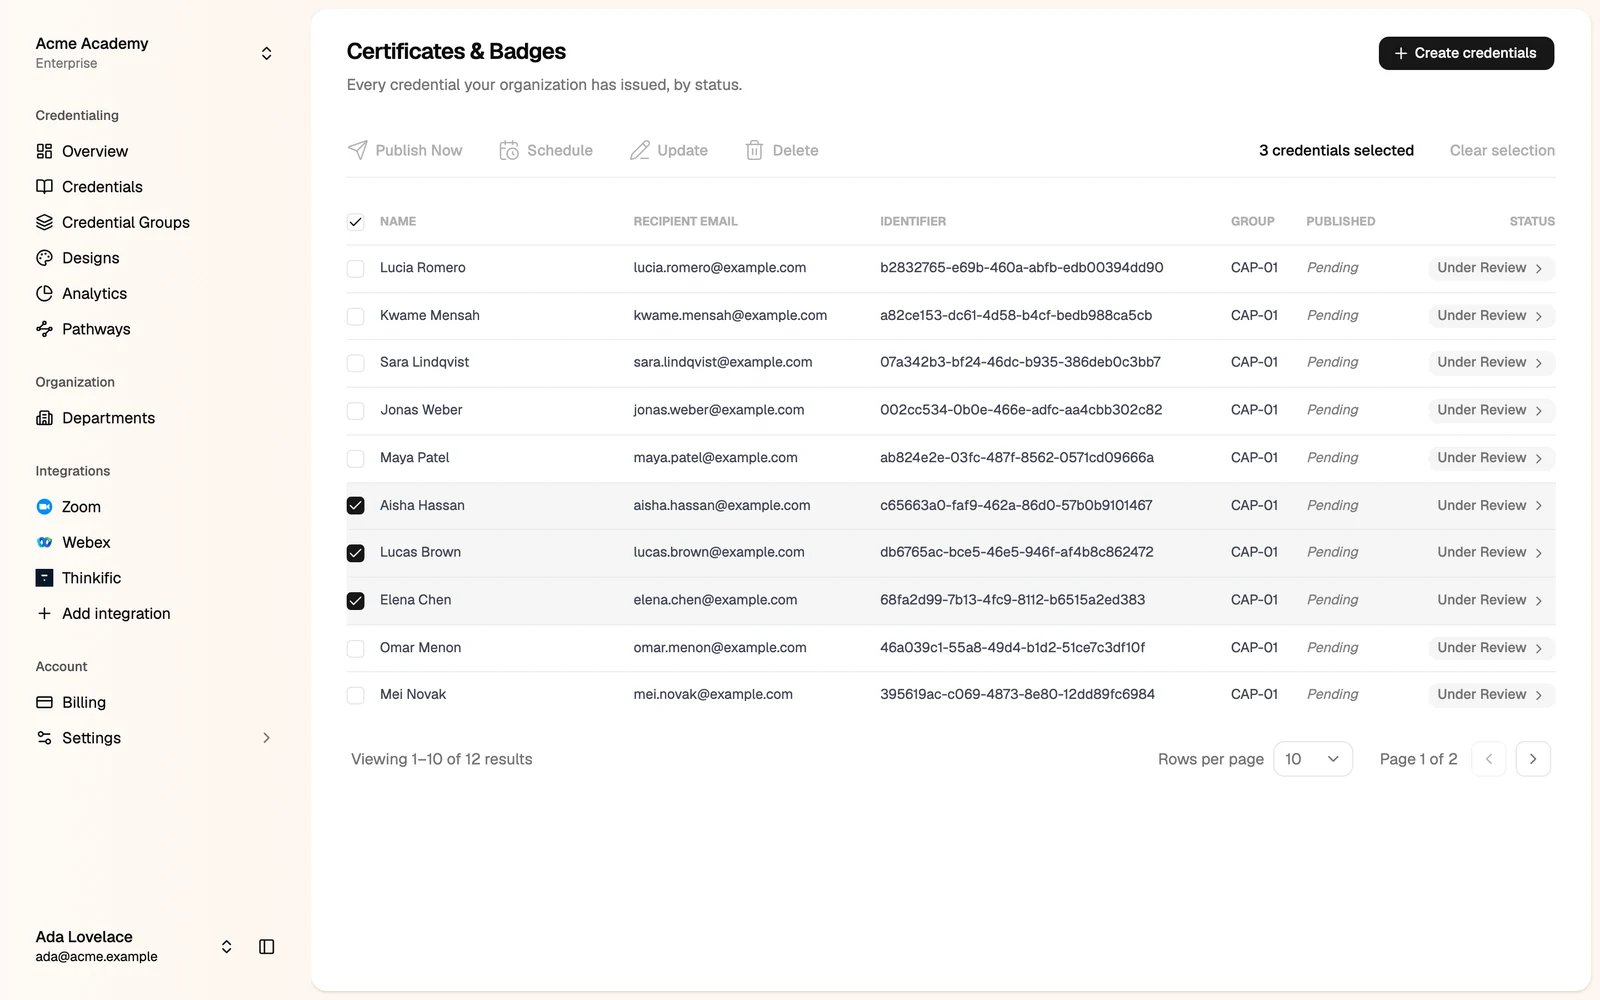
Task: Check the Kwame Mensah row checkbox
Action: click(x=355, y=316)
